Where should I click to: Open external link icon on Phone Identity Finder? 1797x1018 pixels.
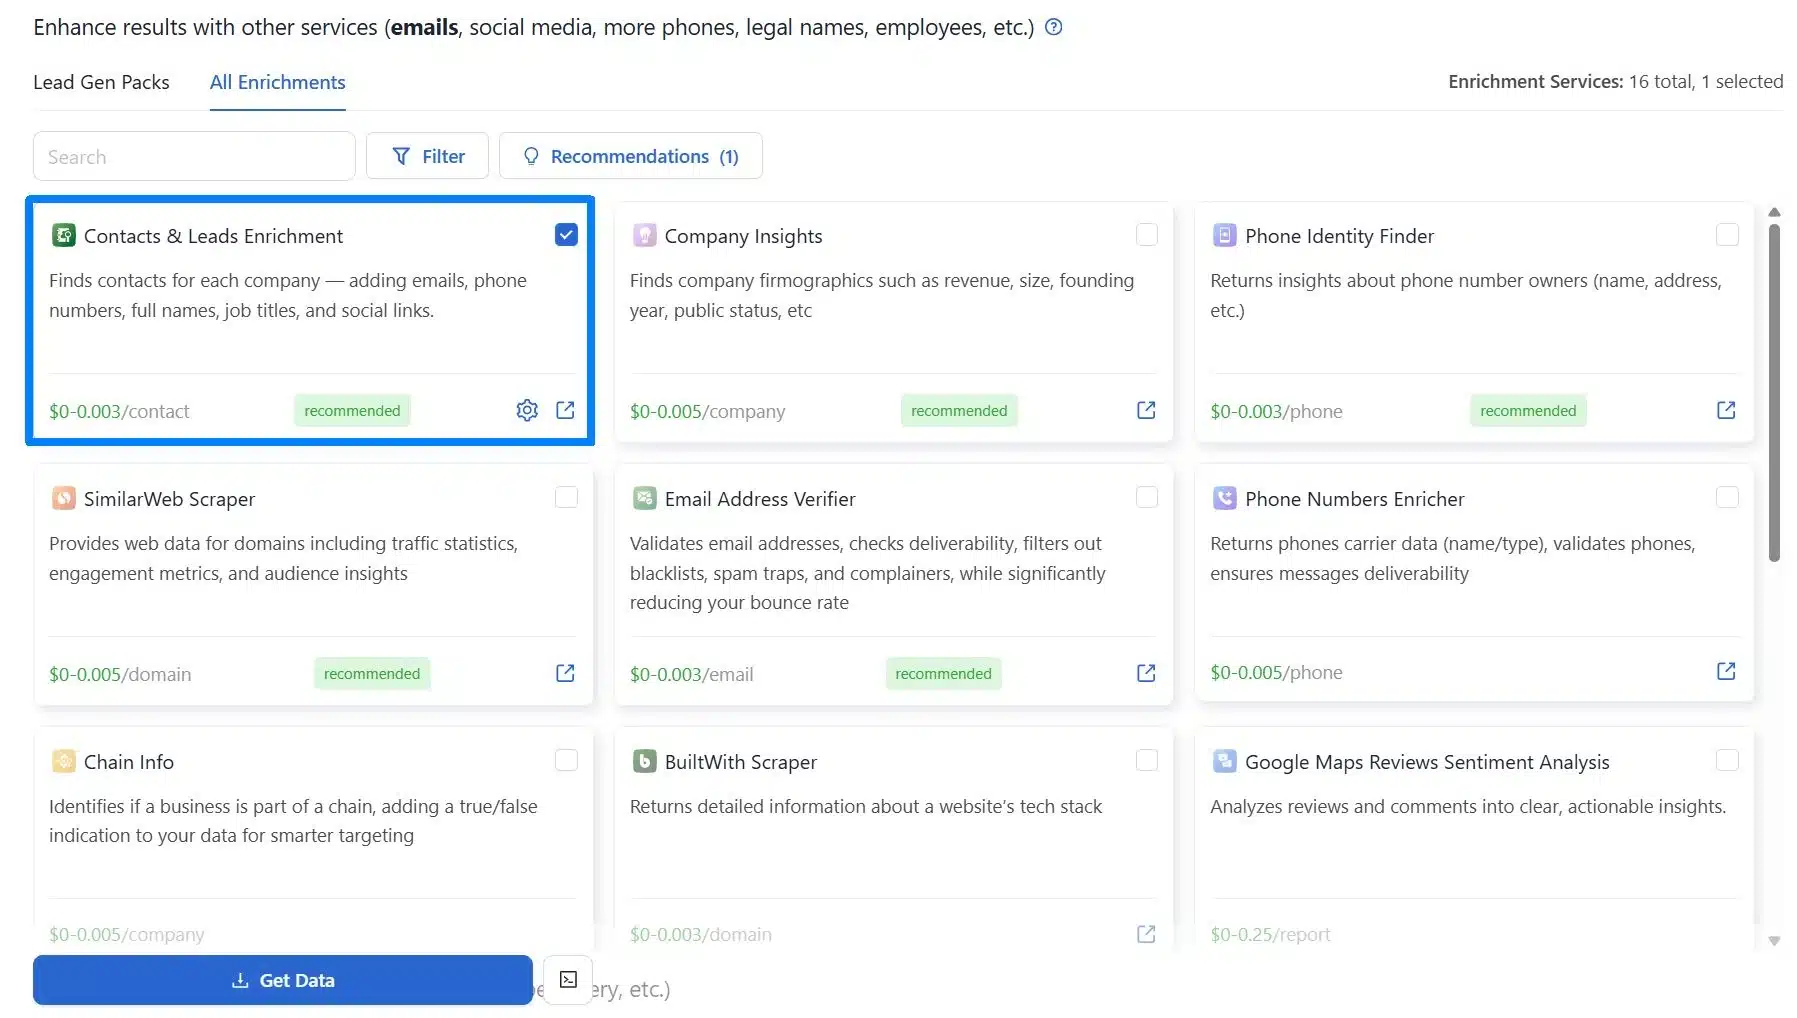[x=1726, y=410]
